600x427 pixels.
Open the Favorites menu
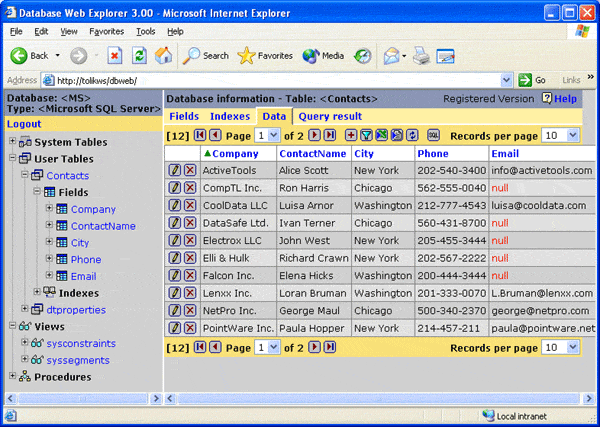107,32
